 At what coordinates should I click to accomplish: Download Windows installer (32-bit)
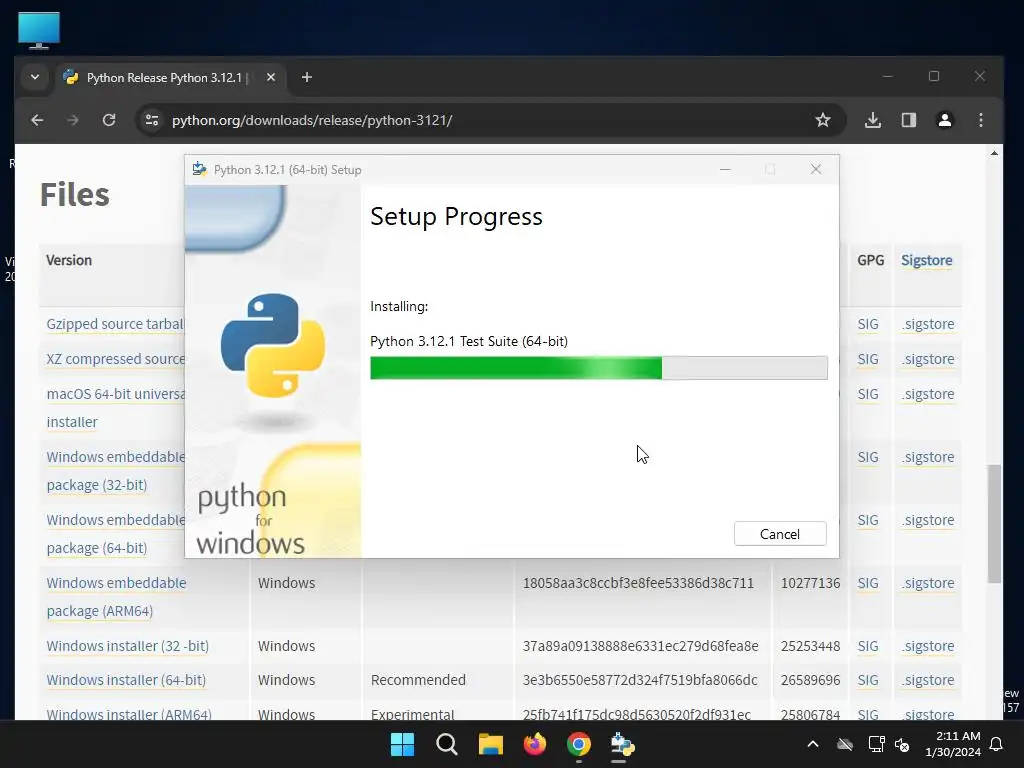pyautogui.click(x=127, y=646)
